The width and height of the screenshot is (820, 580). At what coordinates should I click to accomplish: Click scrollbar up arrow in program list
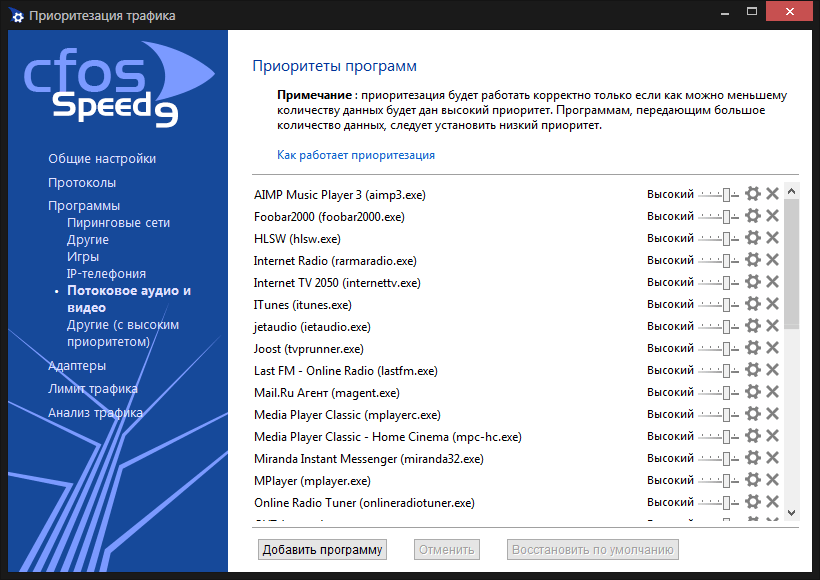[x=791, y=191]
